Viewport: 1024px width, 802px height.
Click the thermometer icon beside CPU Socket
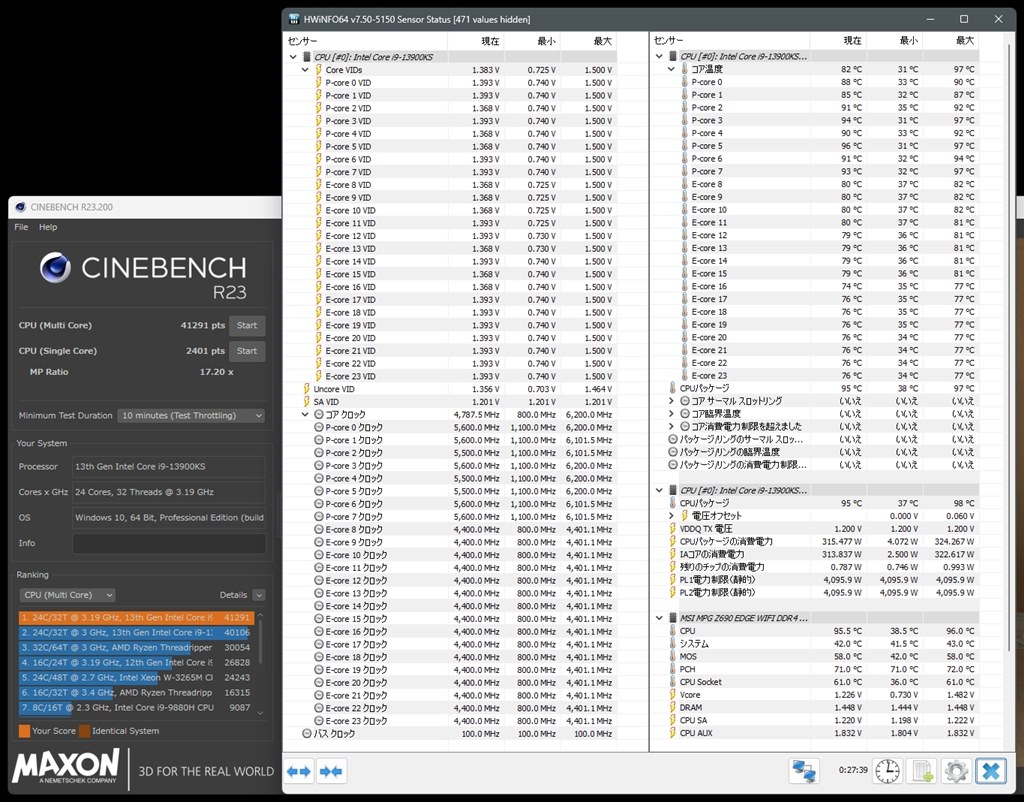[x=673, y=682]
